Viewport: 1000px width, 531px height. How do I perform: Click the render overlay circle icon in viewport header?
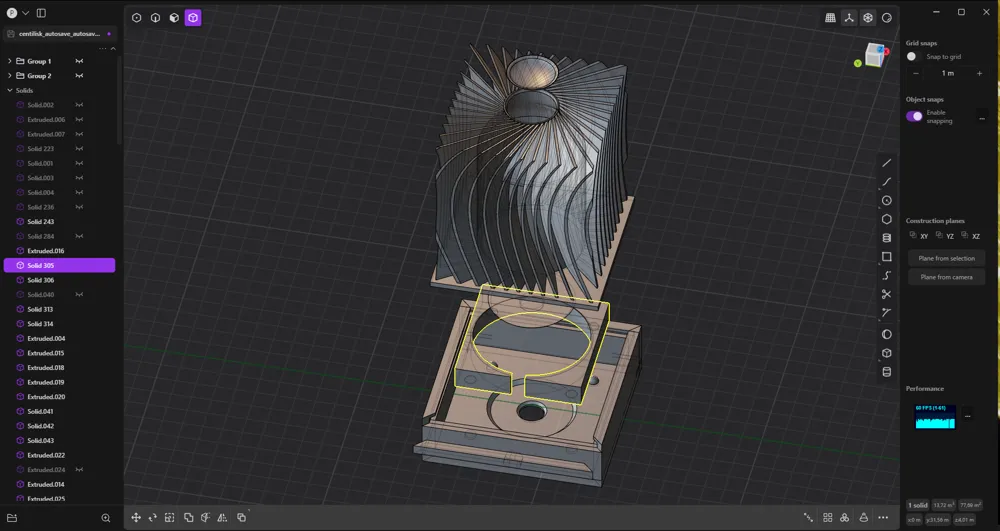point(886,18)
